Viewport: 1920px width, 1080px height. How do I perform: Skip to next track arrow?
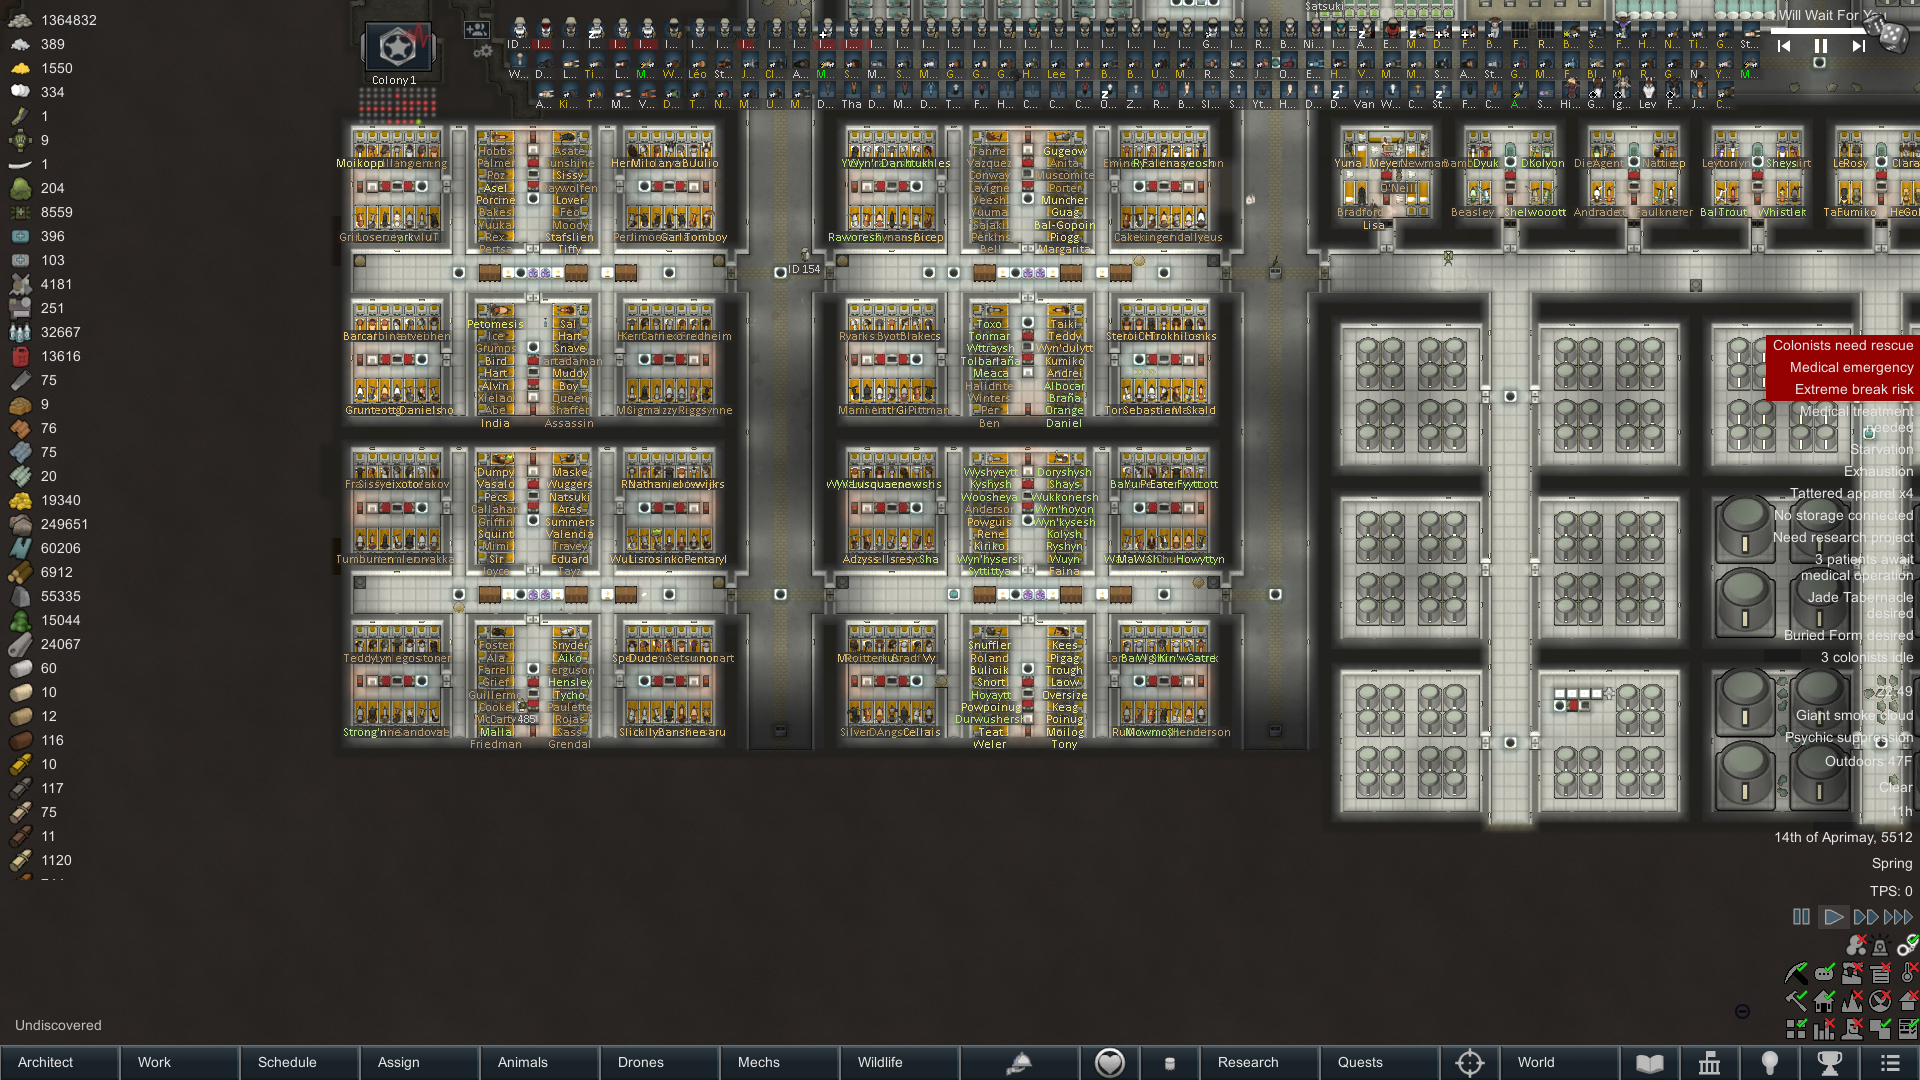(x=1857, y=46)
